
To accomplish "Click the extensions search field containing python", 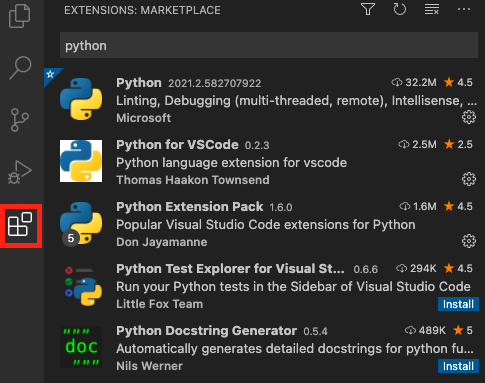I will [269, 45].
